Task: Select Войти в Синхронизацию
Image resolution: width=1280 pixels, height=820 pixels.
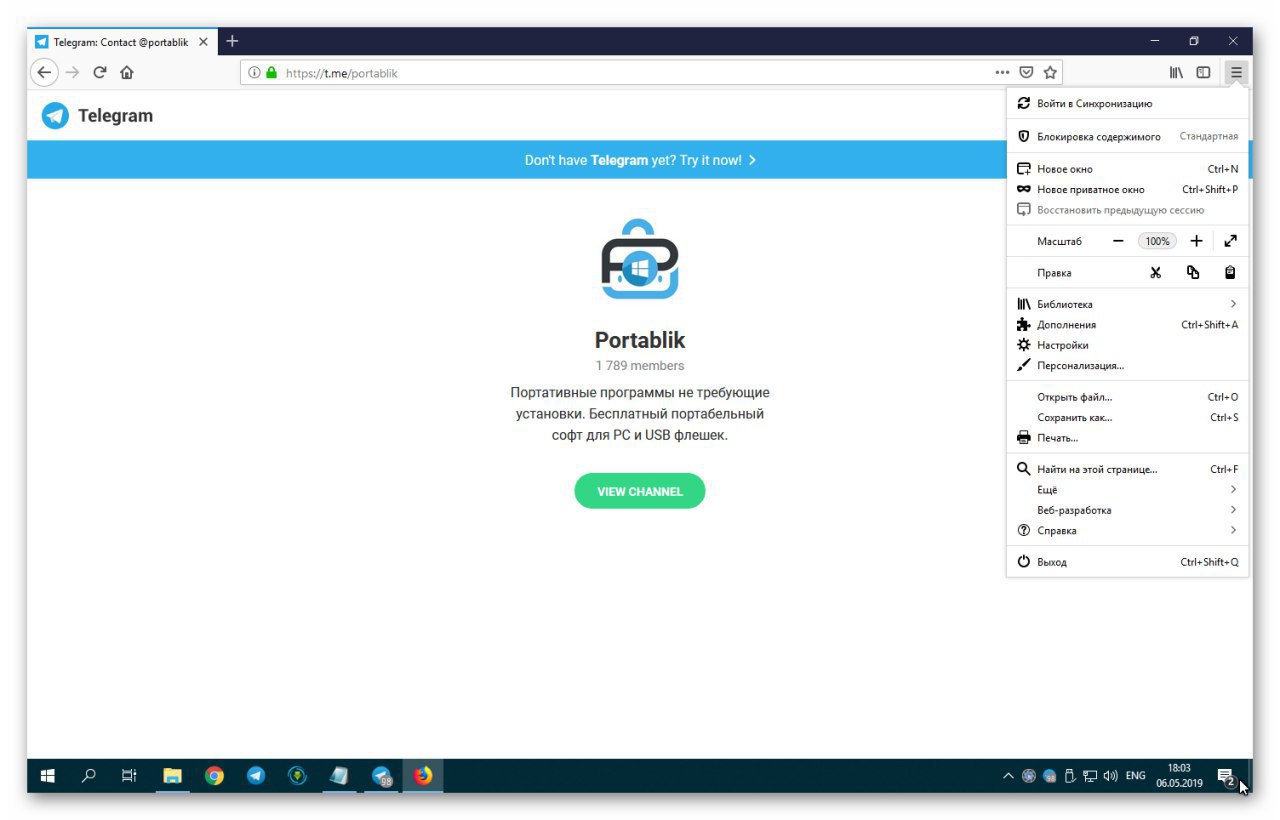Action: [x=1127, y=103]
